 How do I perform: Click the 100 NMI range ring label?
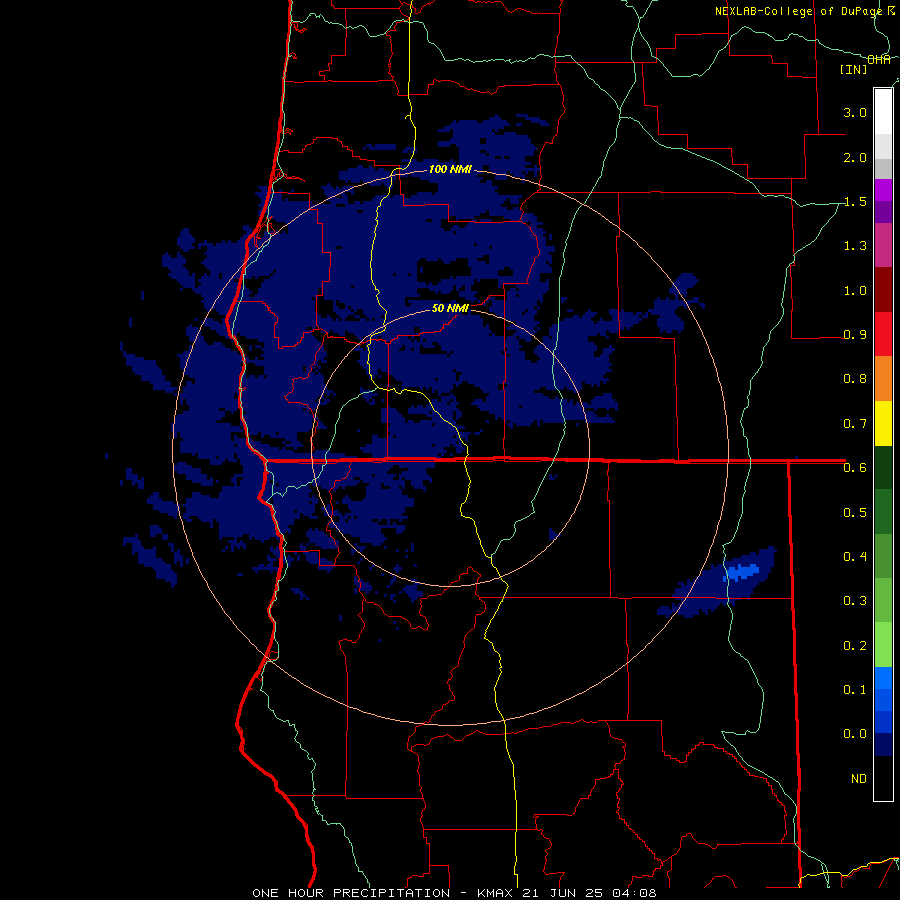[x=450, y=169]
